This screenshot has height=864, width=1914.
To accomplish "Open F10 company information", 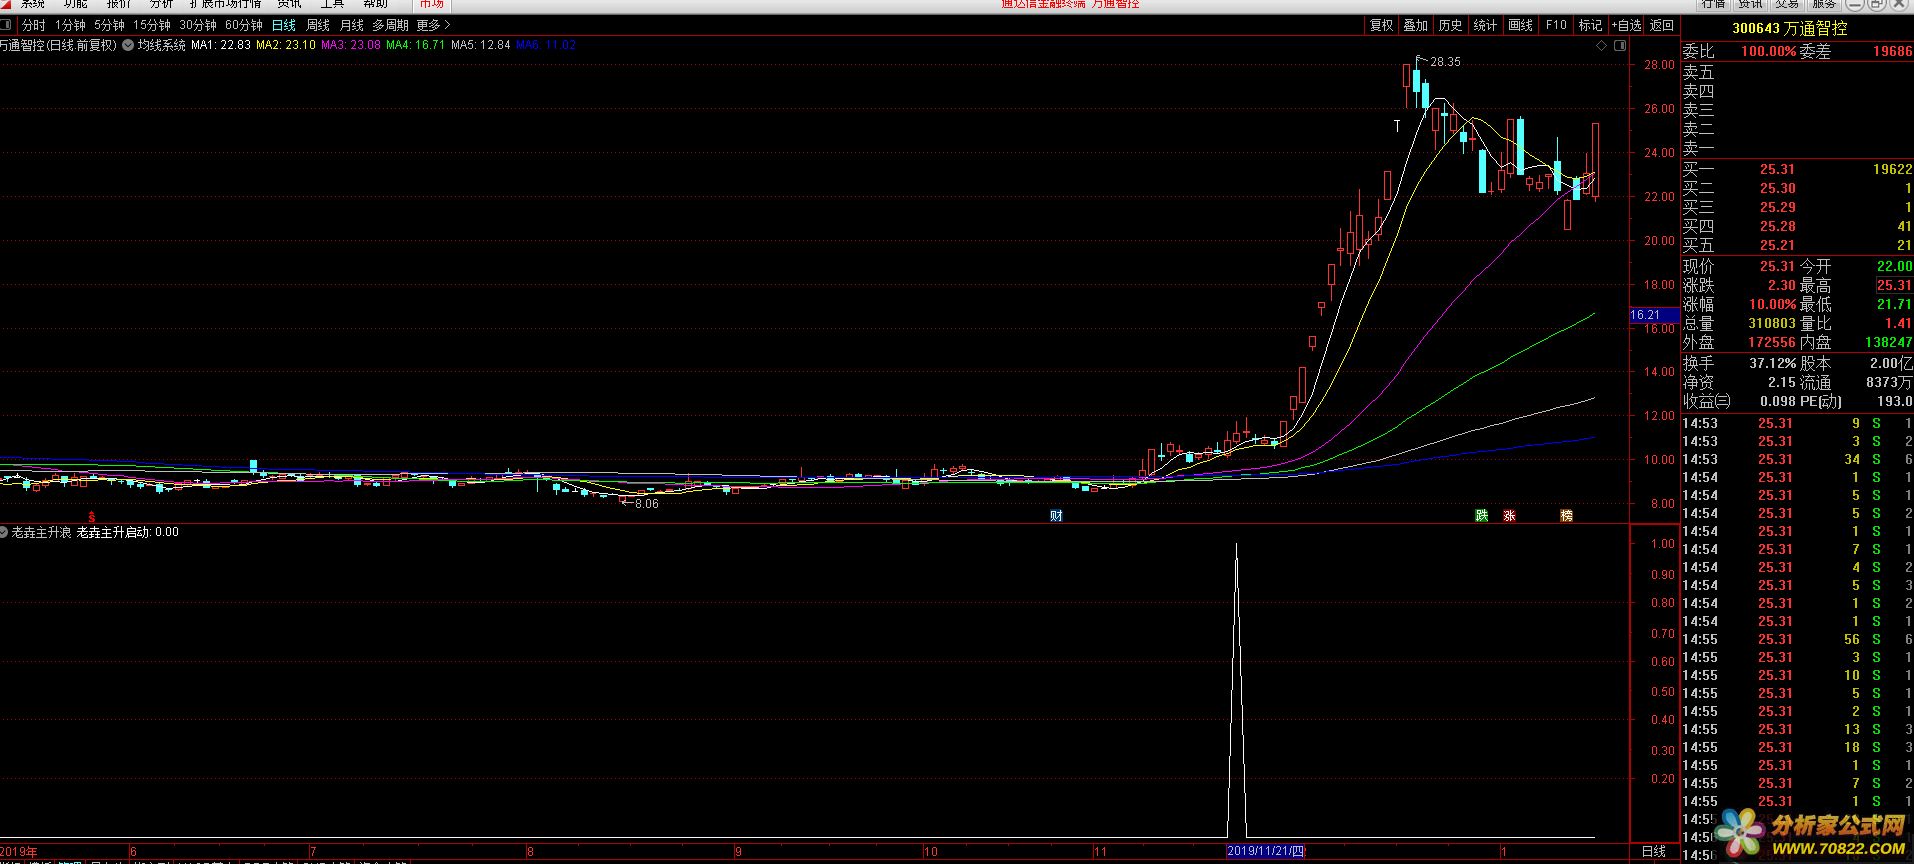I will tap(1556, 25).
